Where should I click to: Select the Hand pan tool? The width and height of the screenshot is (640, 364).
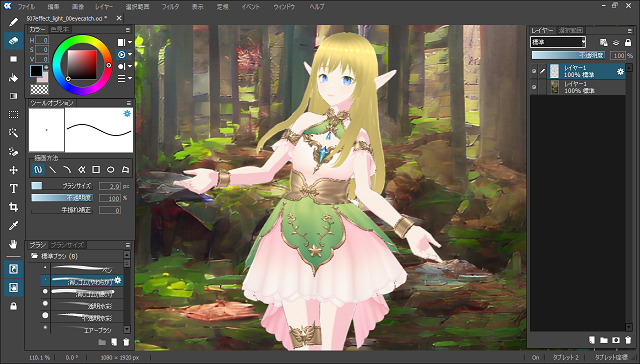click(x=13, y=244)
